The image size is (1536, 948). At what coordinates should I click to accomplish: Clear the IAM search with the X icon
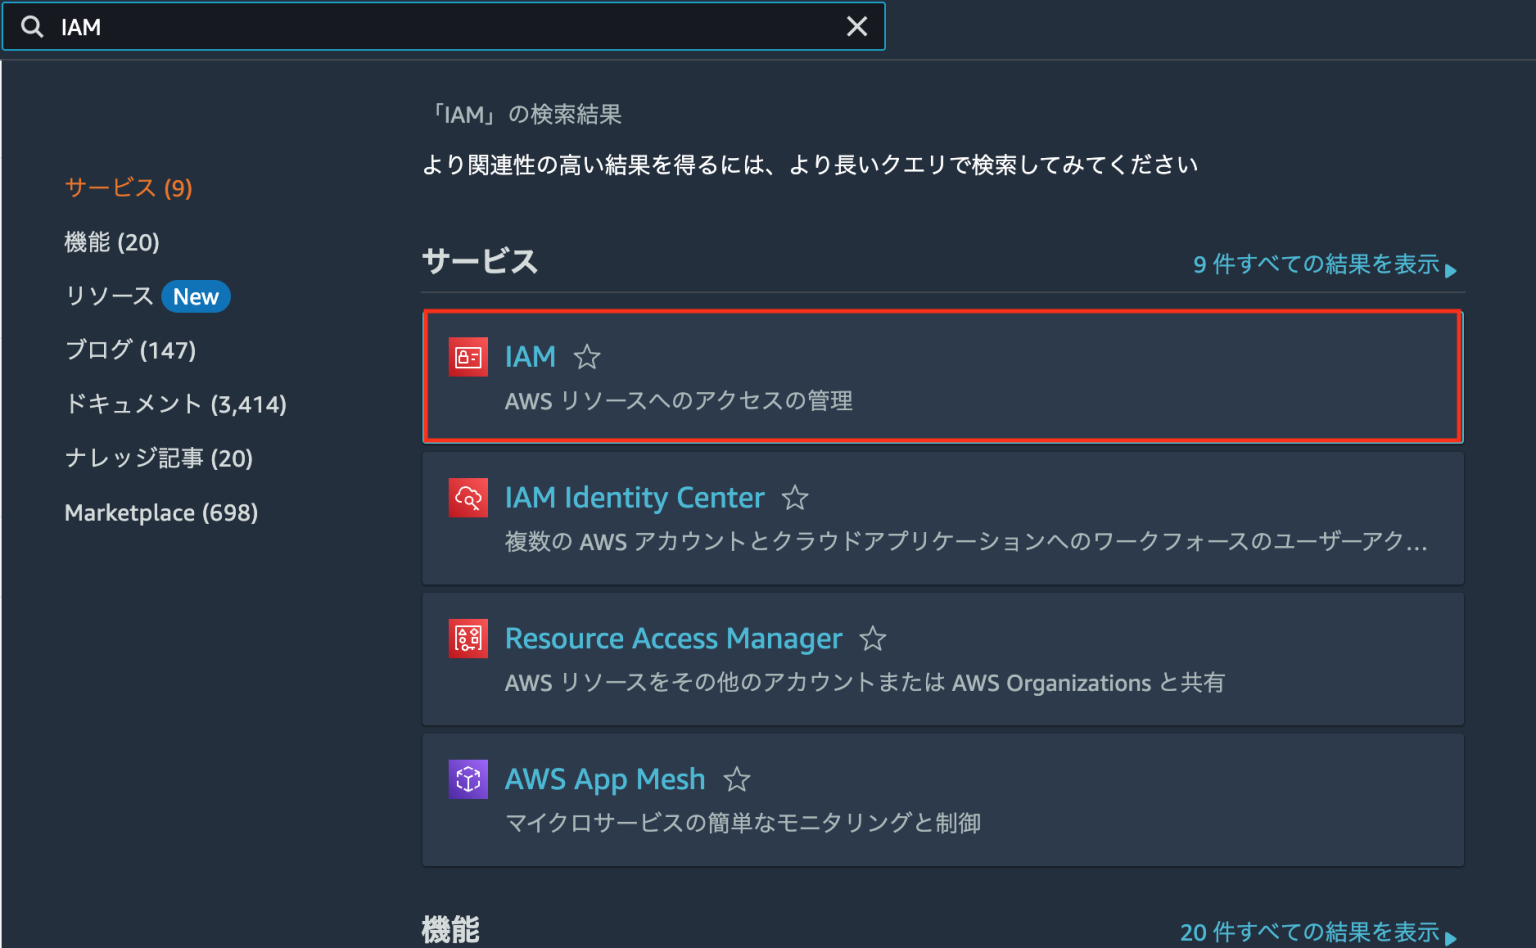coord(857,26)
